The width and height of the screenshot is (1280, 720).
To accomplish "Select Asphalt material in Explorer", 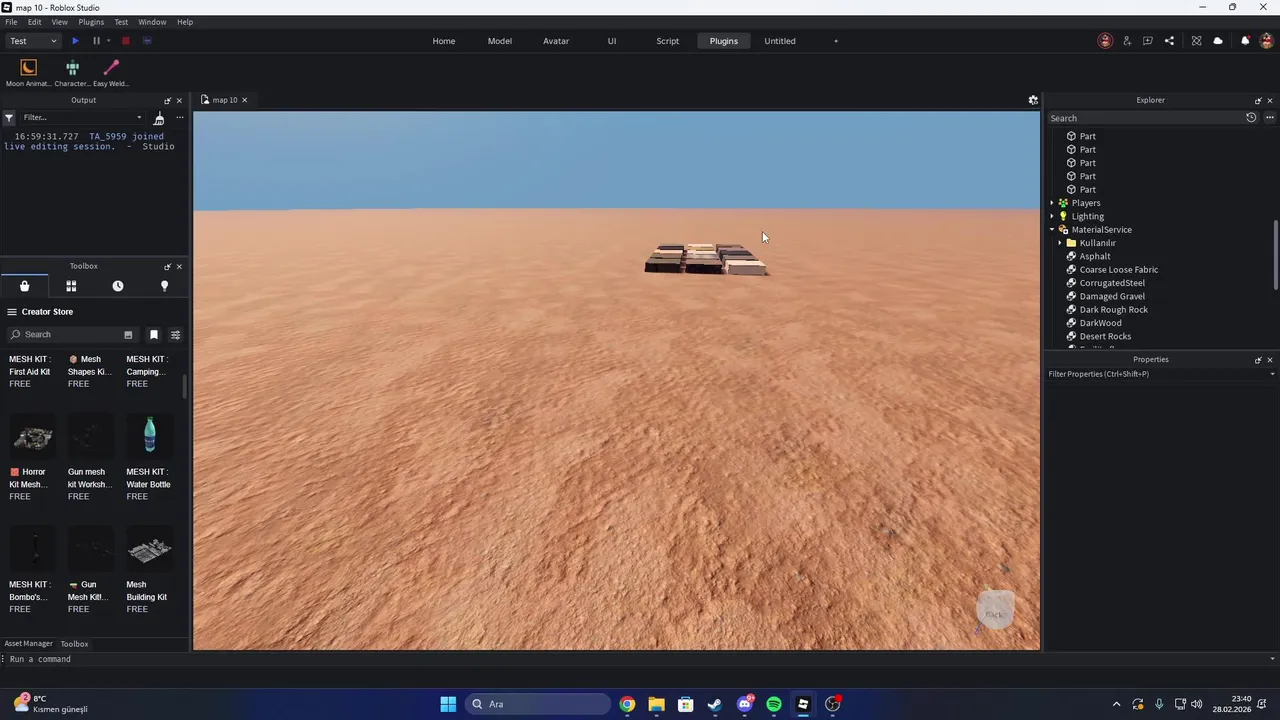I will coord(1095,256).
